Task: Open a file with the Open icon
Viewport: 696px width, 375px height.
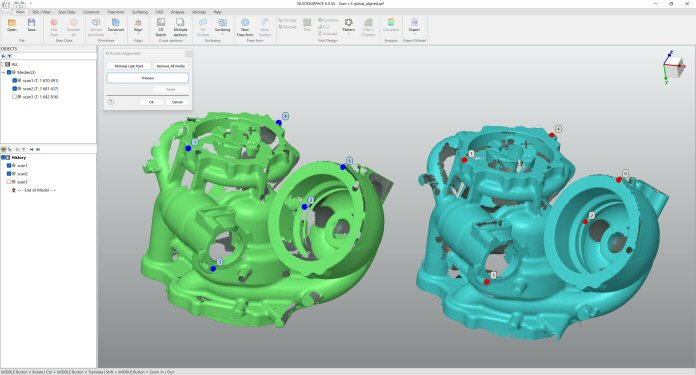Action: pyautogui.click(x=12, y=25)
